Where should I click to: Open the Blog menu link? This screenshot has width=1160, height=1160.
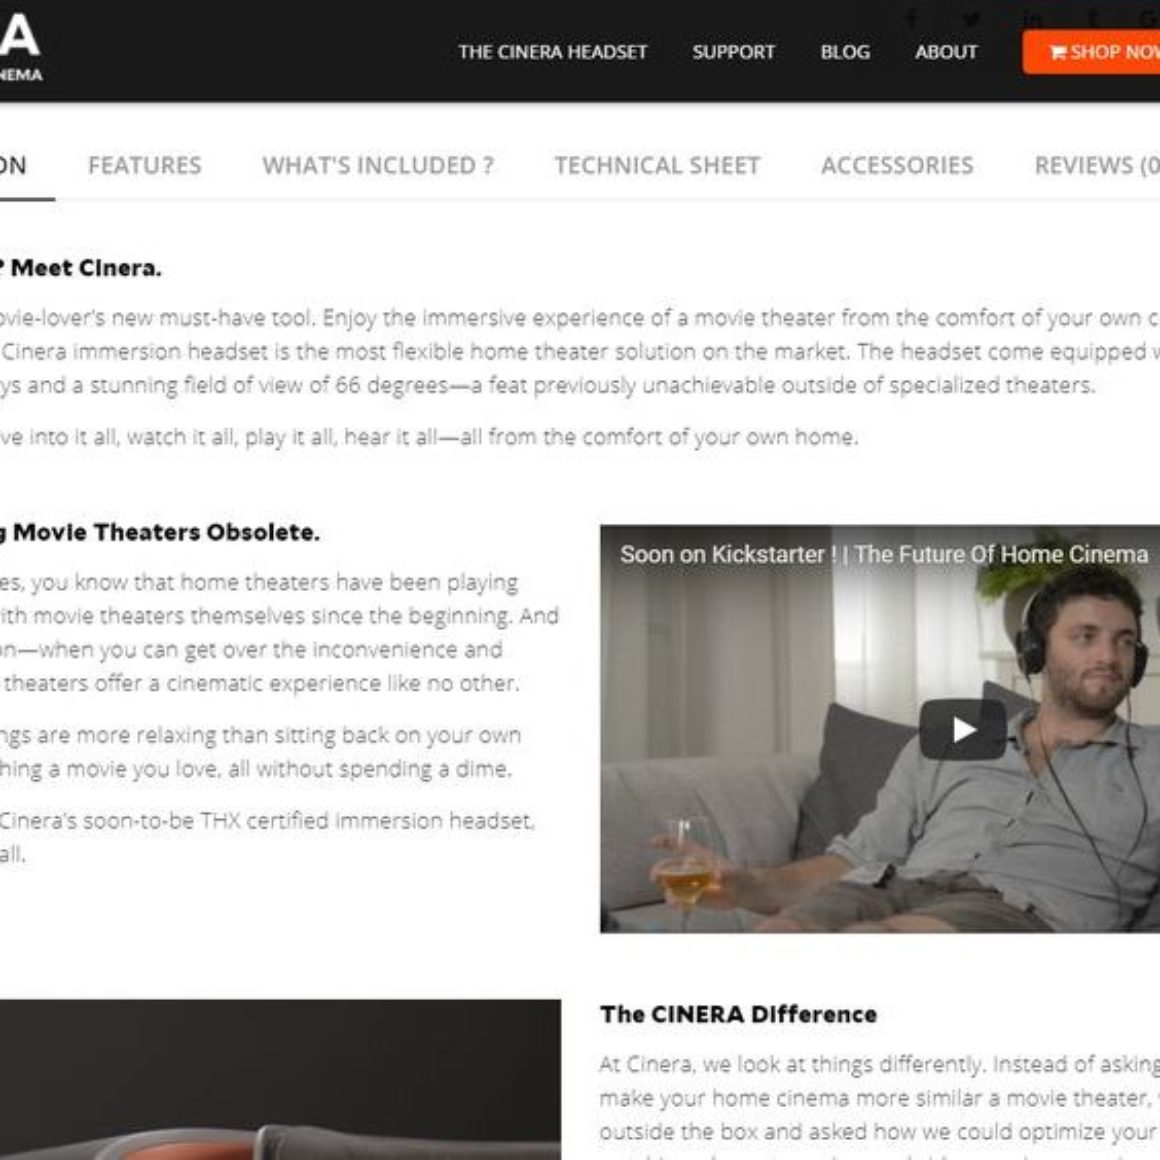pos(846,52)
